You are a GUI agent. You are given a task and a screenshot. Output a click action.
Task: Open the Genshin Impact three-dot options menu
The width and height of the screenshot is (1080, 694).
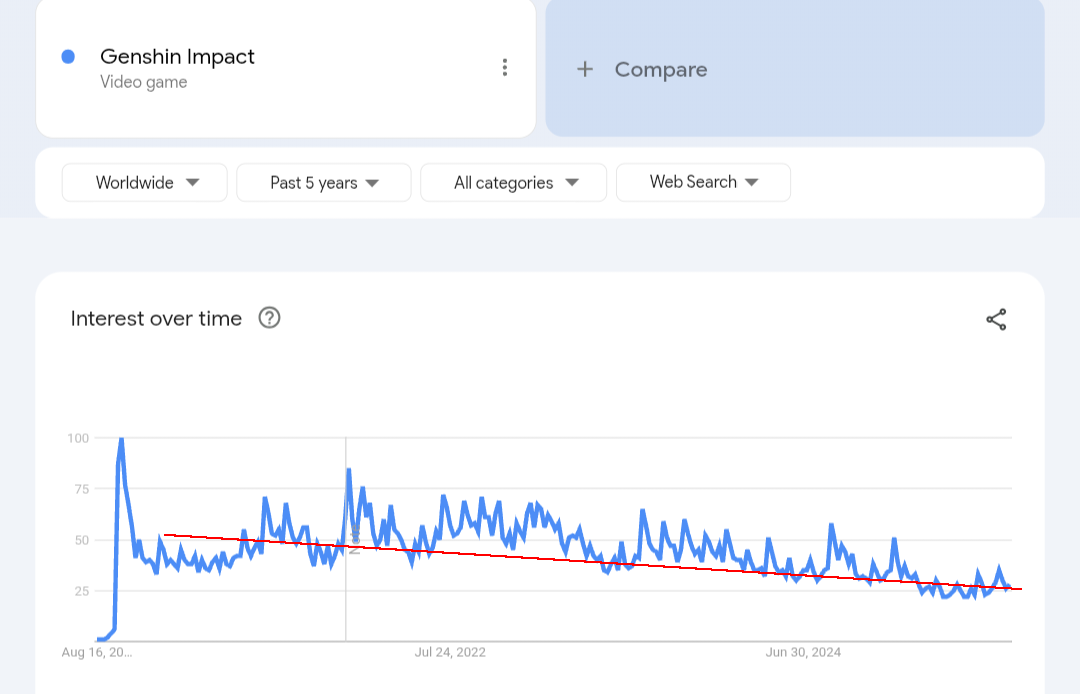tap(505, 68)
